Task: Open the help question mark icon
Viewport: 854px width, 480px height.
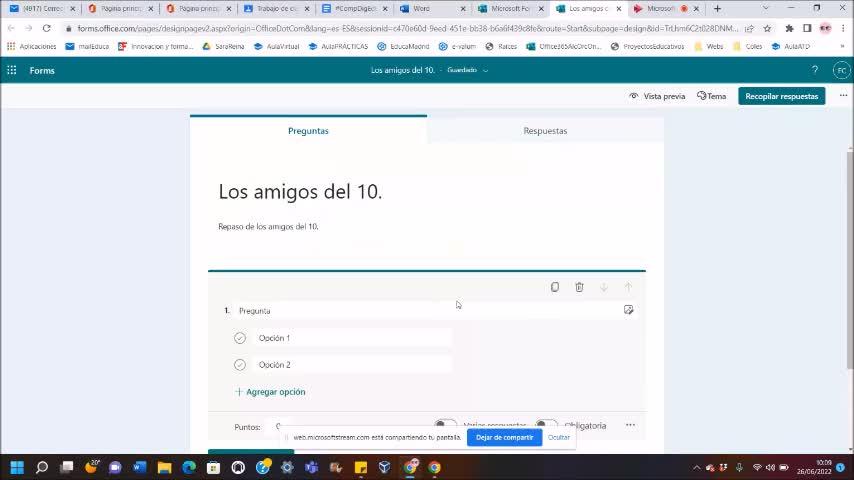Action: point(815,70)
